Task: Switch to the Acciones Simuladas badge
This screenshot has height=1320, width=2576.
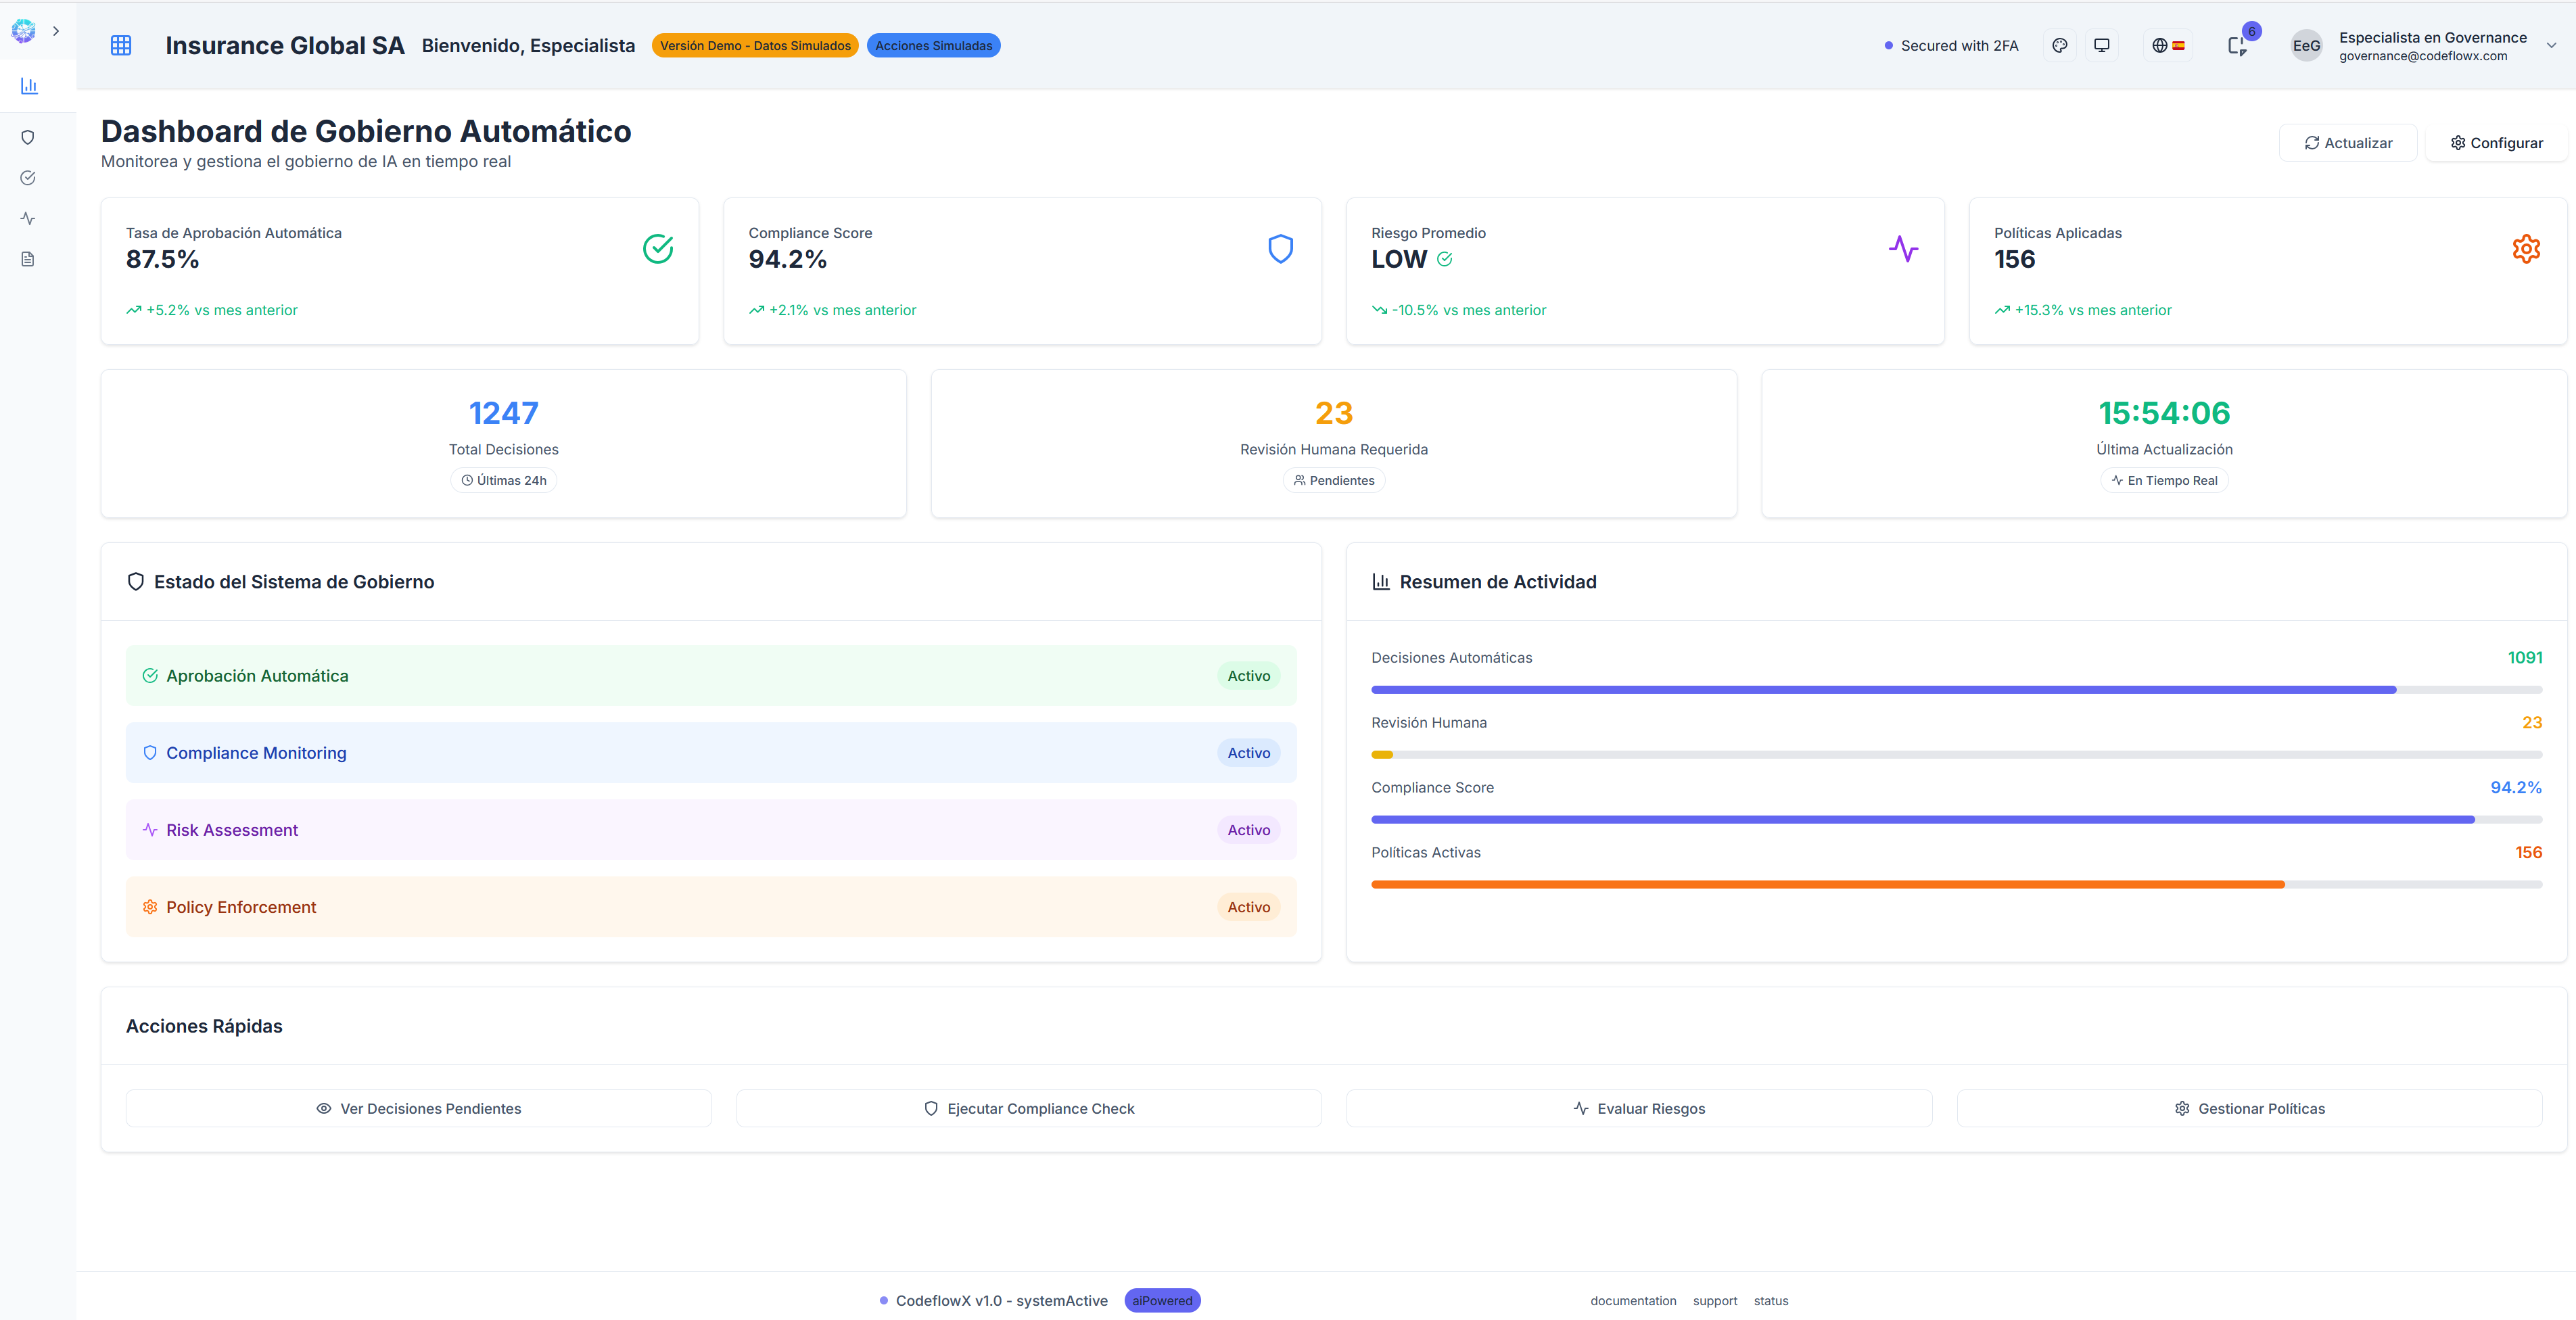Action: 933,45
